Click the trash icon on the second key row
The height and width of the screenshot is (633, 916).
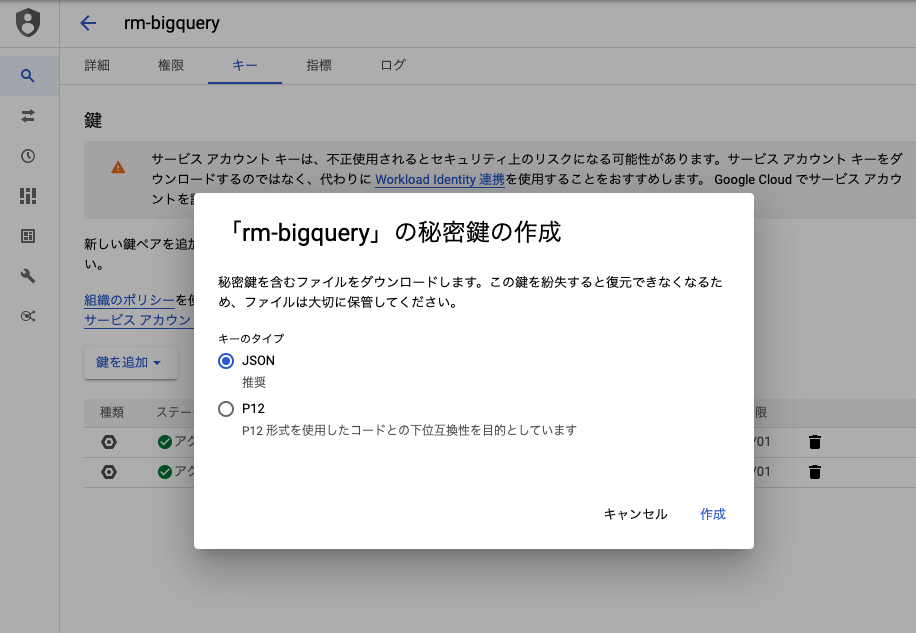click(x=815, y=471)
